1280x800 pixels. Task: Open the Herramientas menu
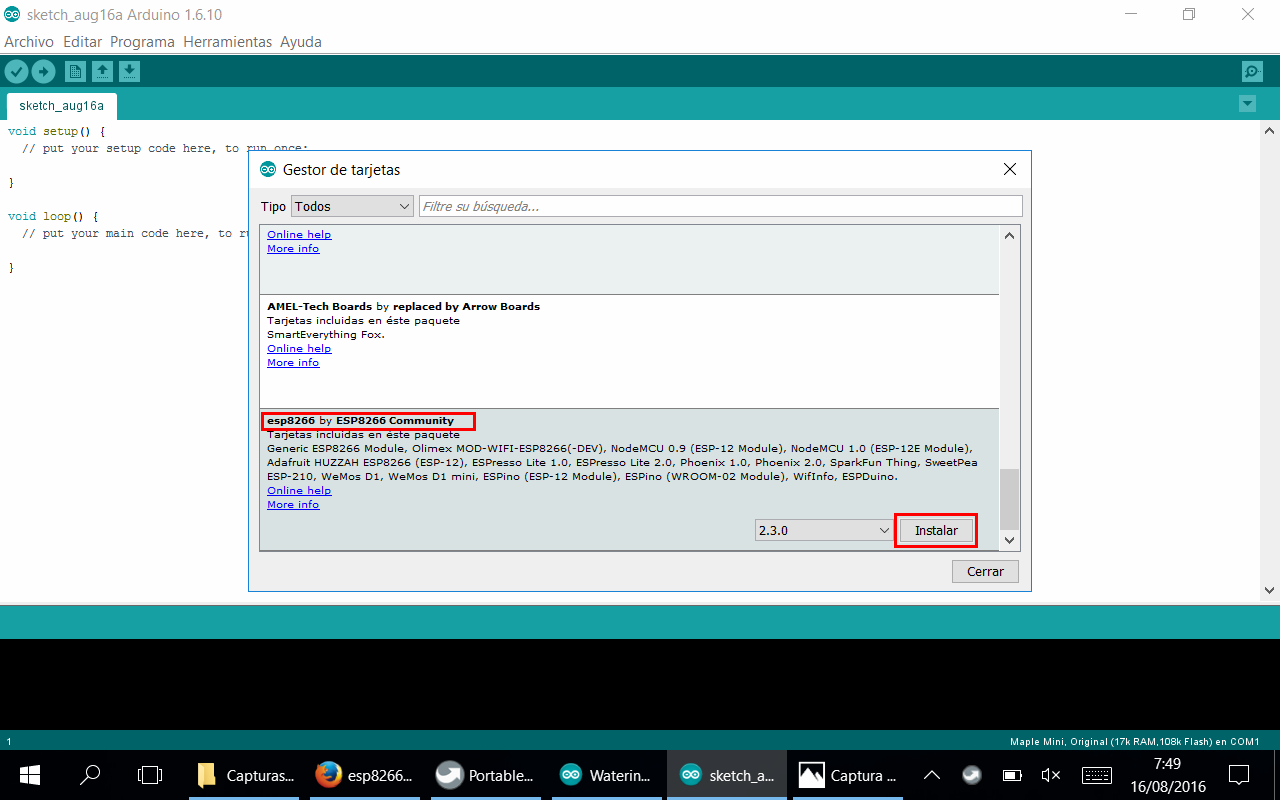[228, 42]
